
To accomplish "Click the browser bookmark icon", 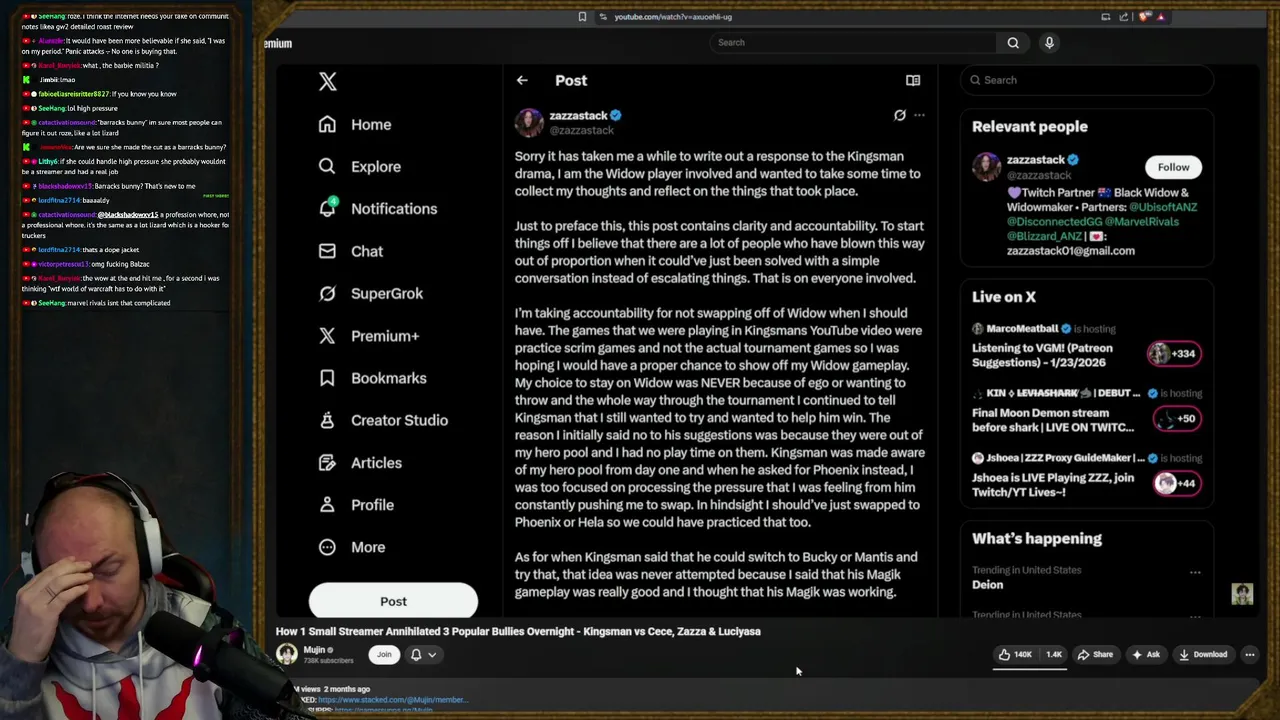I will tap(582, 17).
